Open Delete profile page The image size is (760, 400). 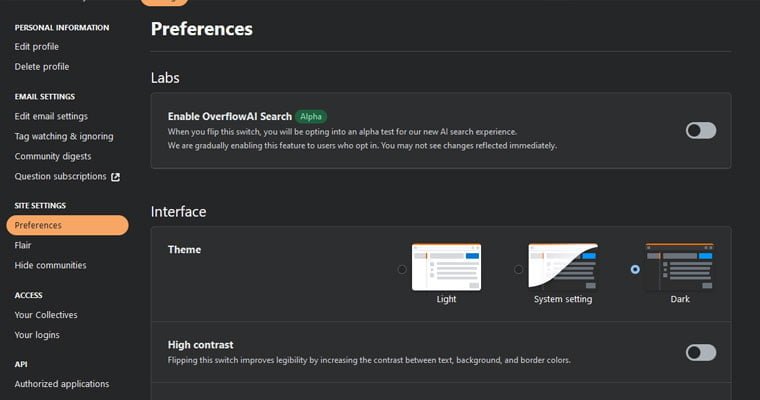[x=42, y=66]
